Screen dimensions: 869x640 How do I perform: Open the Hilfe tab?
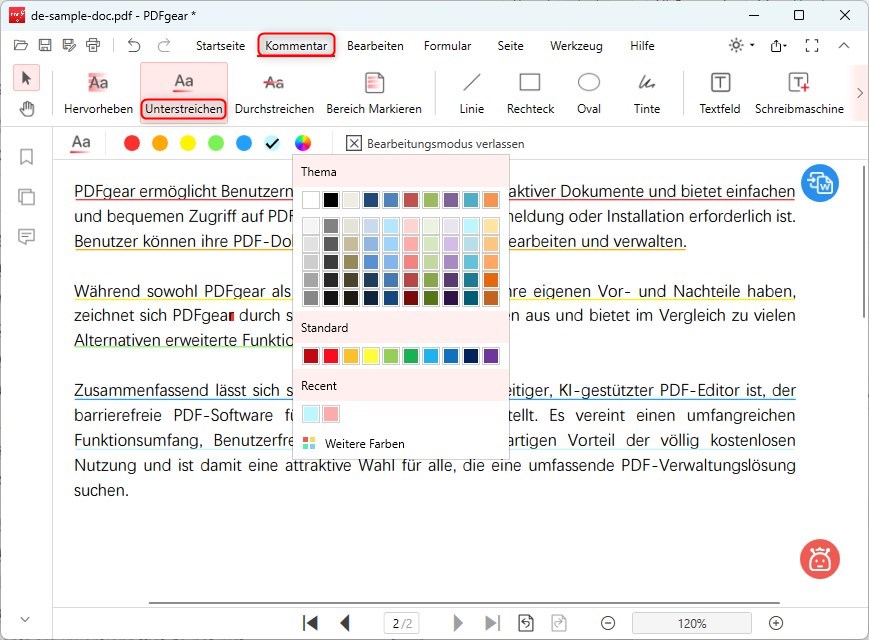pos(642,45)
